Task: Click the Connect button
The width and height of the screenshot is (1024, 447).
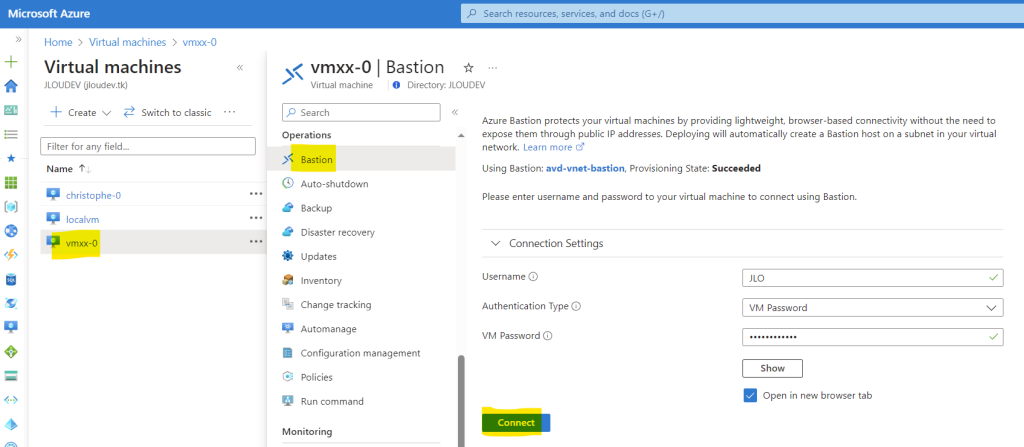Action: (x=516, y=422)
